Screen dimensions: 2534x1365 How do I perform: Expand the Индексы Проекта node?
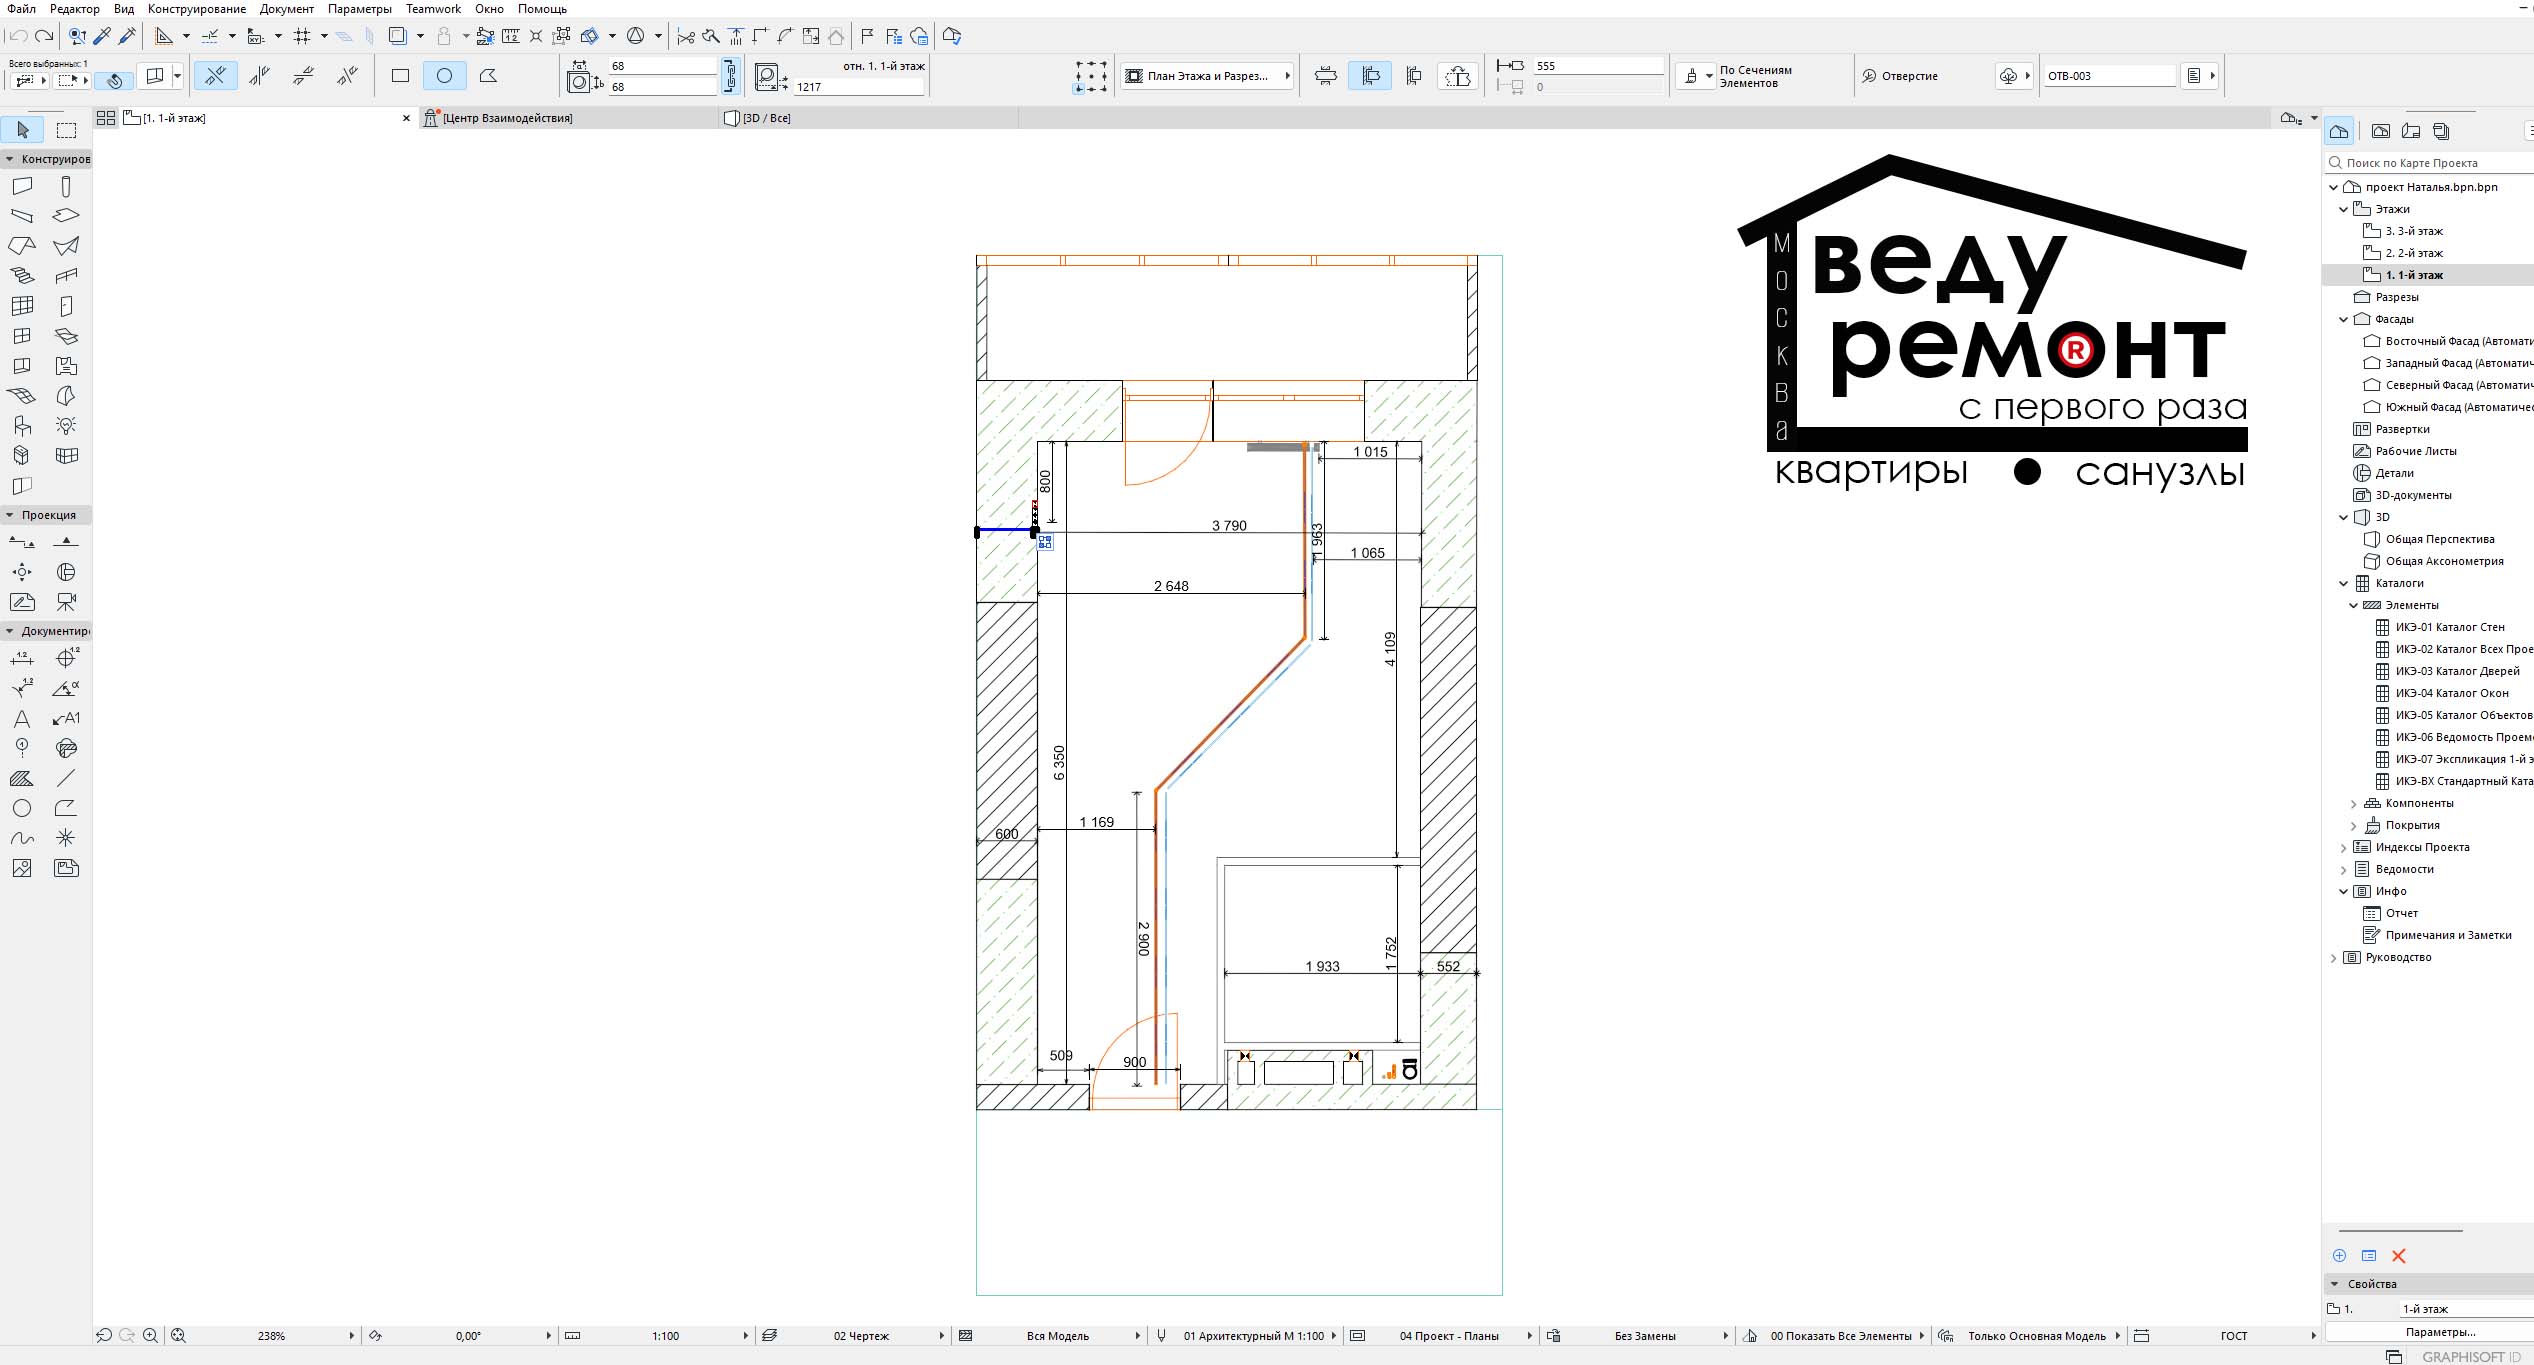tap(2343, 848)
